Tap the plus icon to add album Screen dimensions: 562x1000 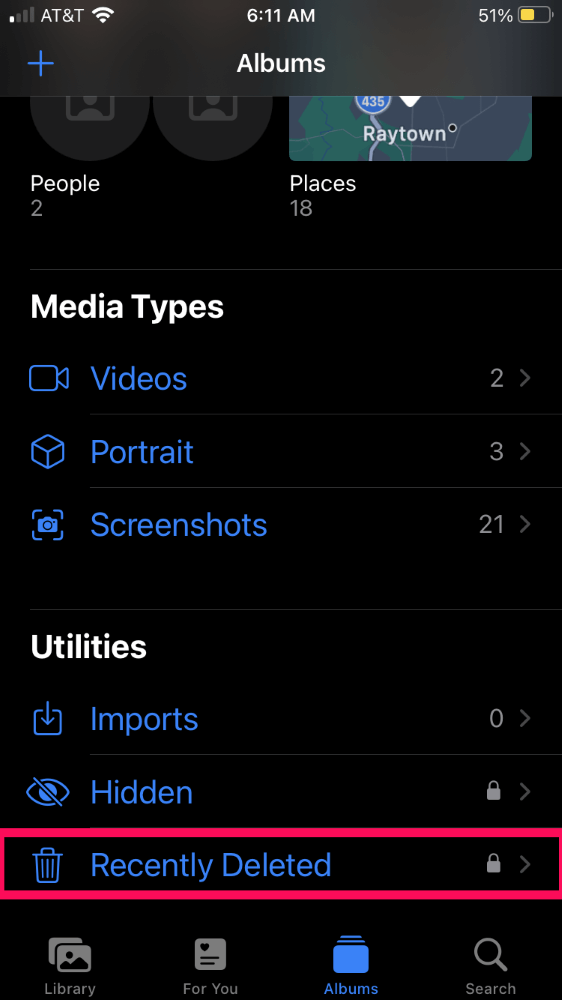click(41, 64)
